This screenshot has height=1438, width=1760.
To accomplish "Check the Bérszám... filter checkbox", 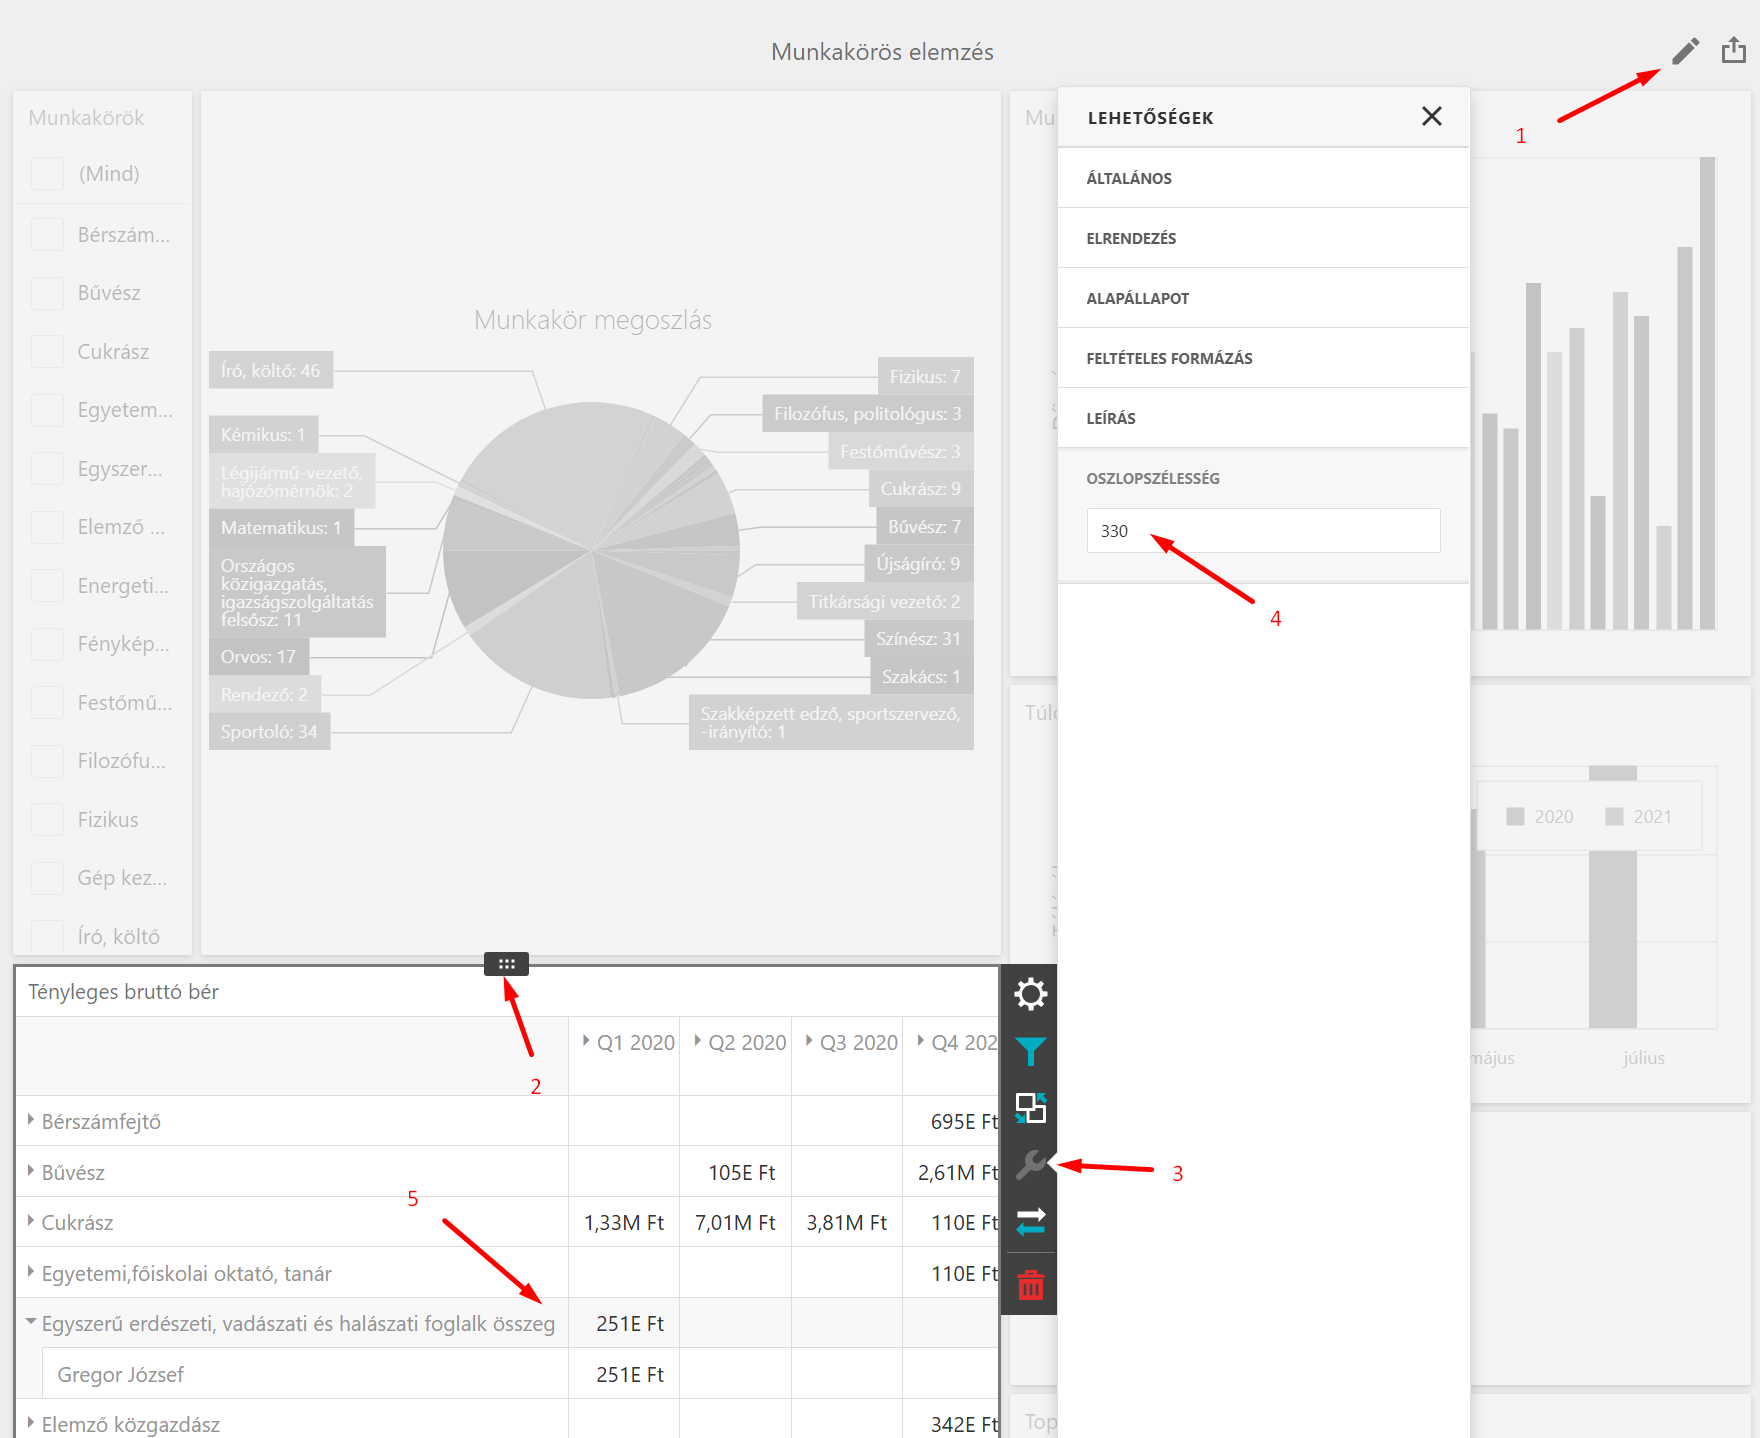I will tap(47, 235).
